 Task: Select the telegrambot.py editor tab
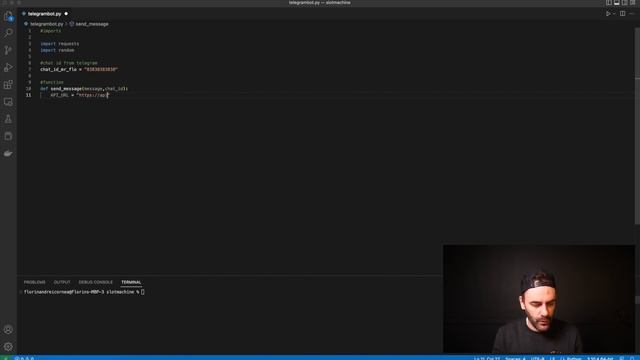pyautogui.click(x=44, y=14)
